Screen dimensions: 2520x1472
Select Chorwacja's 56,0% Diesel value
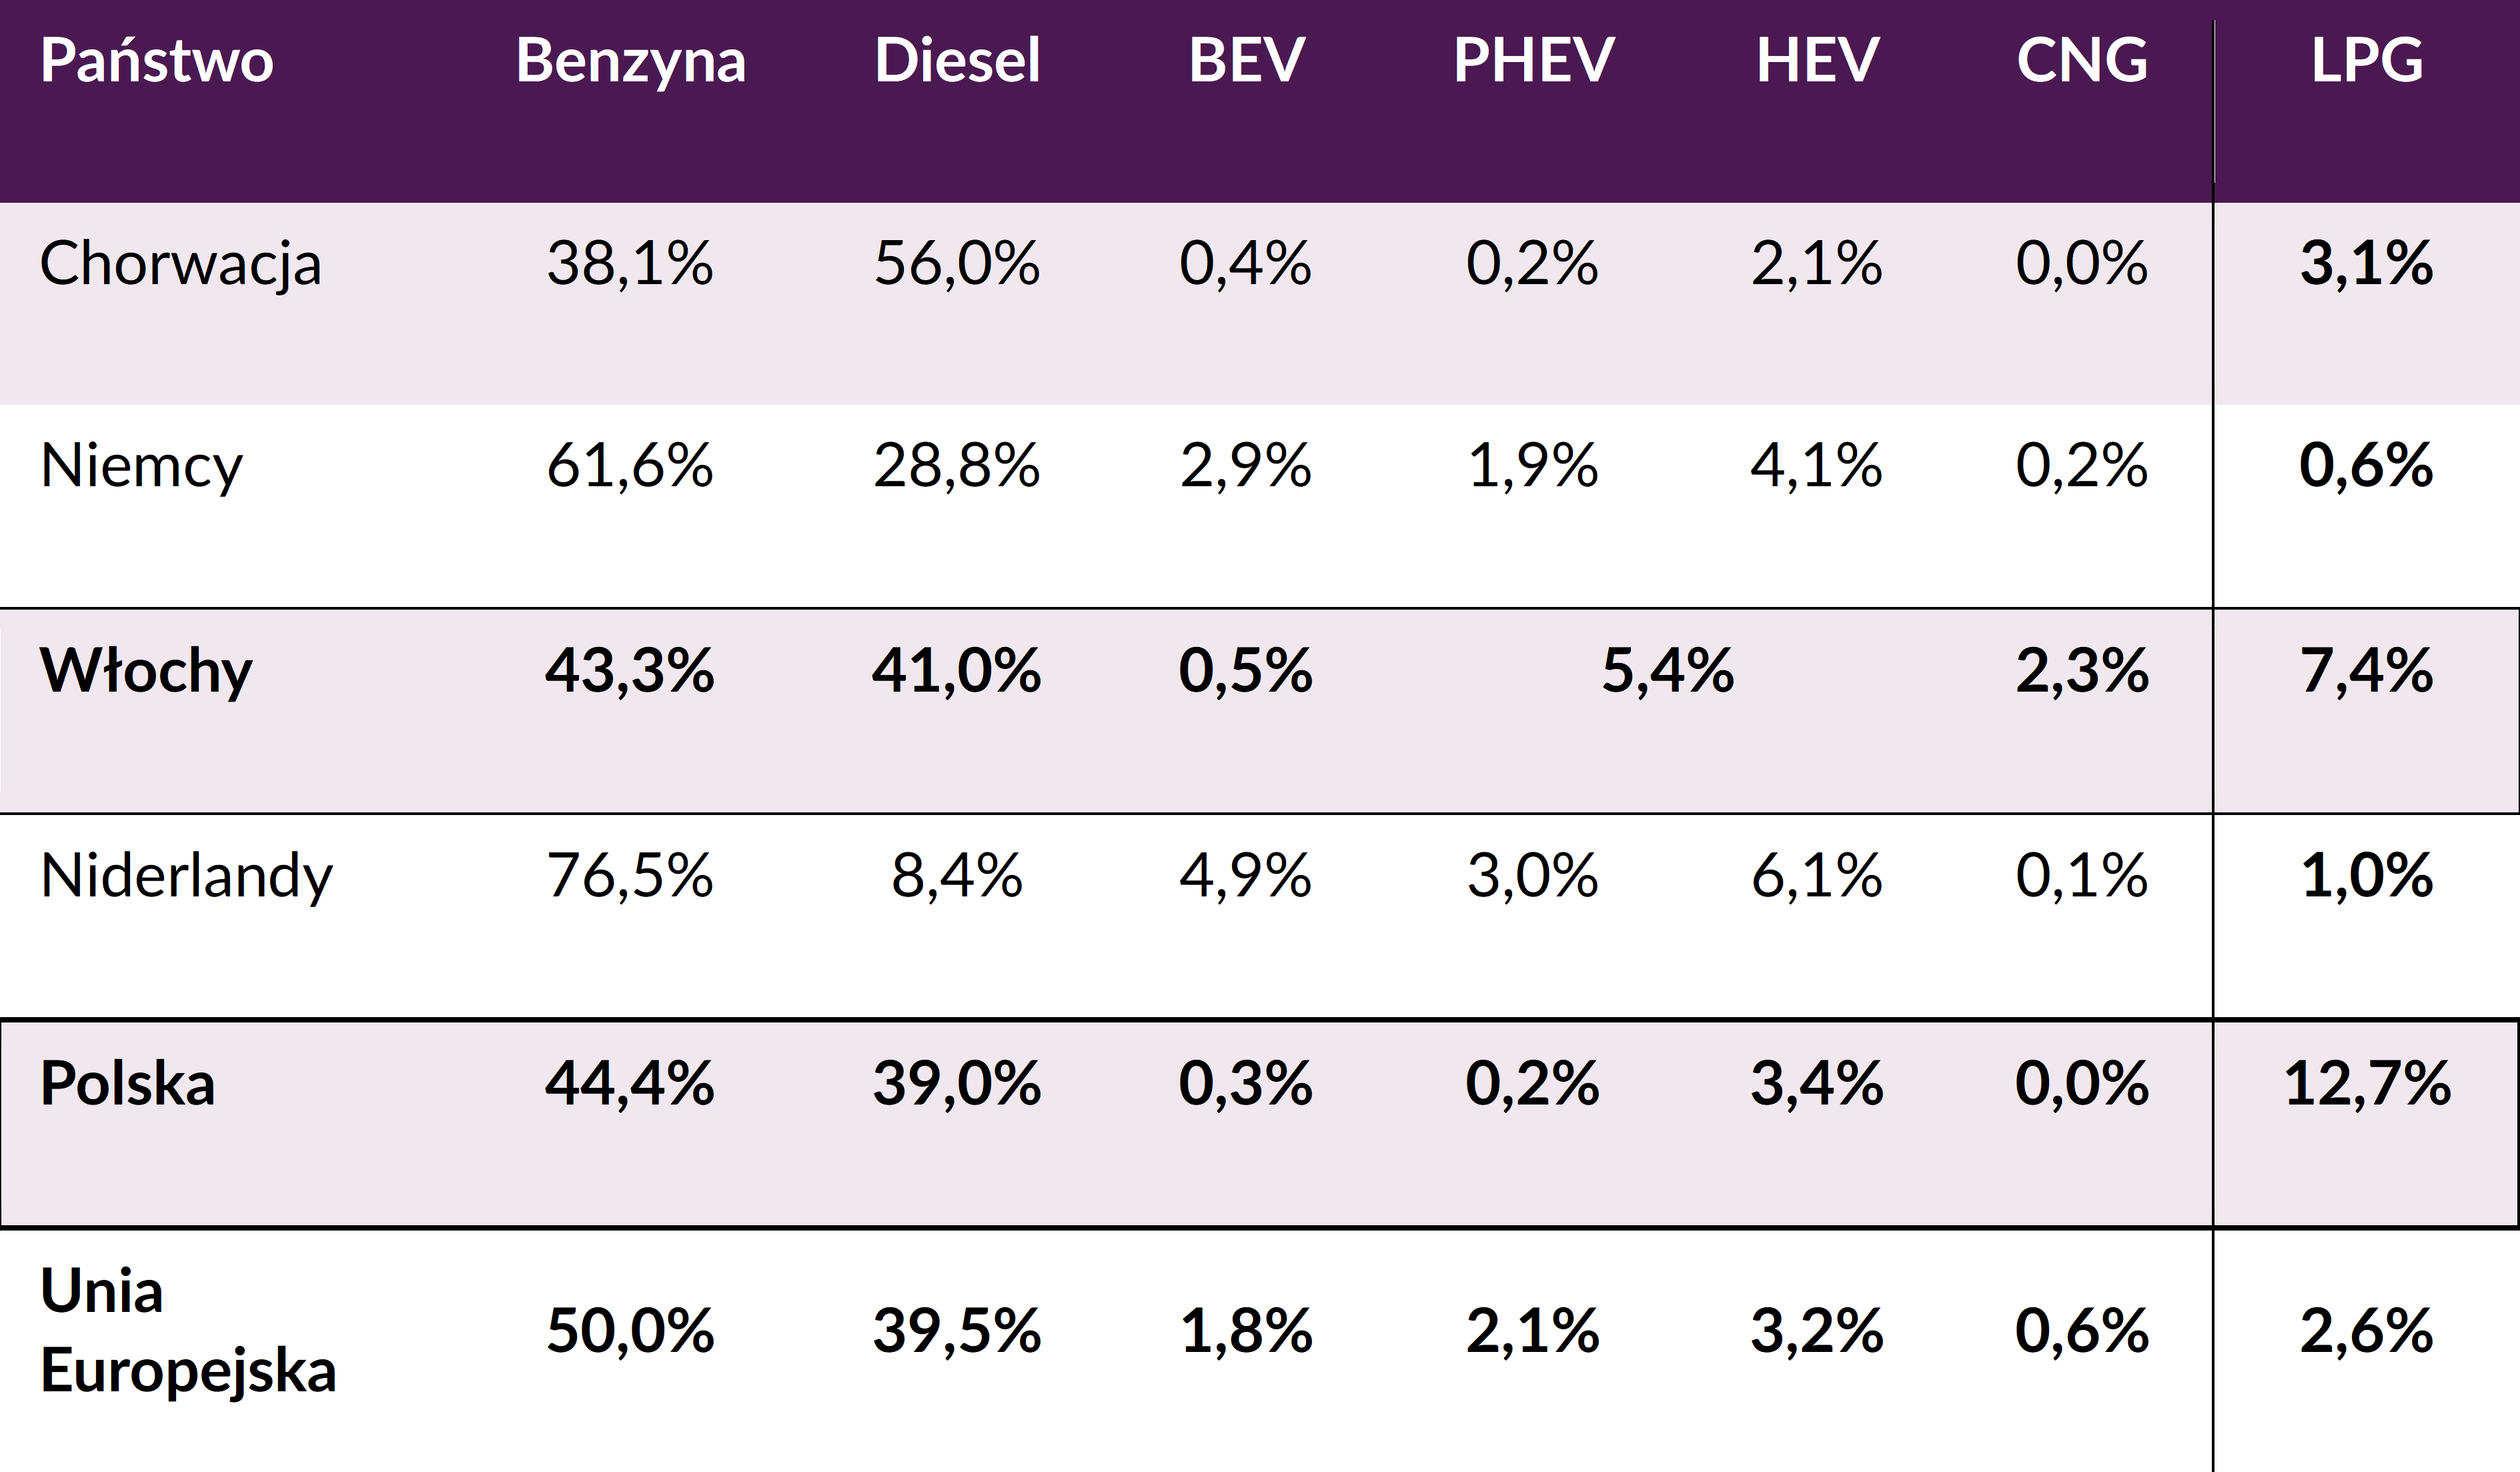(x=957, y=264)
